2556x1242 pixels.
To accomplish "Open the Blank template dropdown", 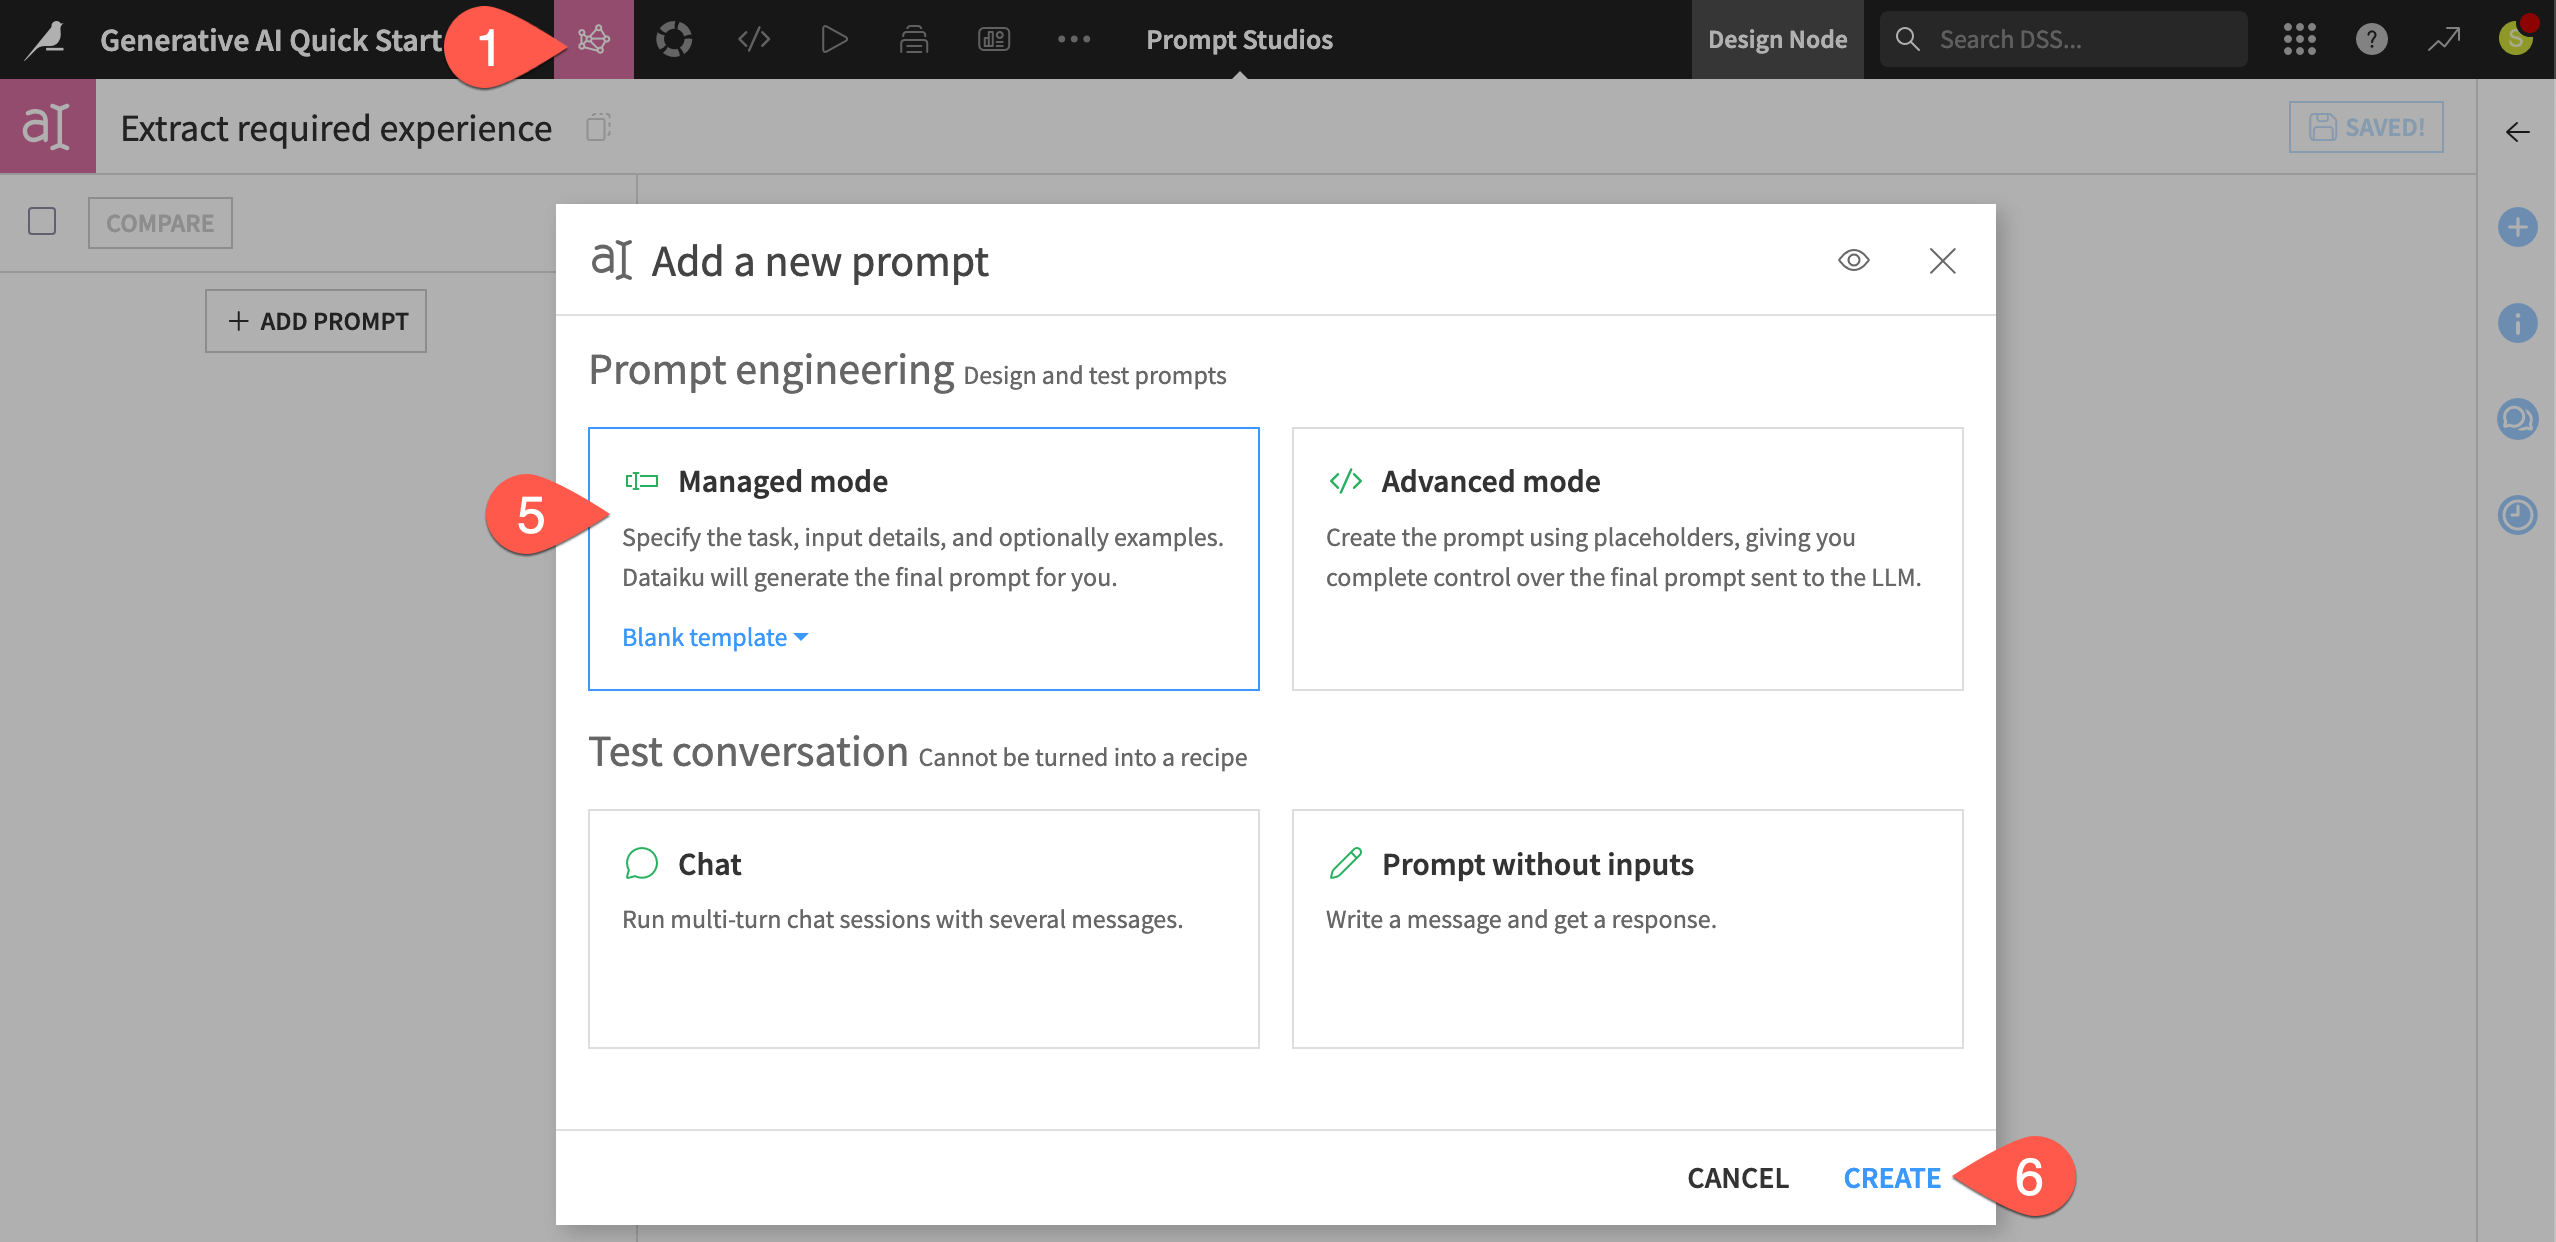I will click(x=713, y=637).
